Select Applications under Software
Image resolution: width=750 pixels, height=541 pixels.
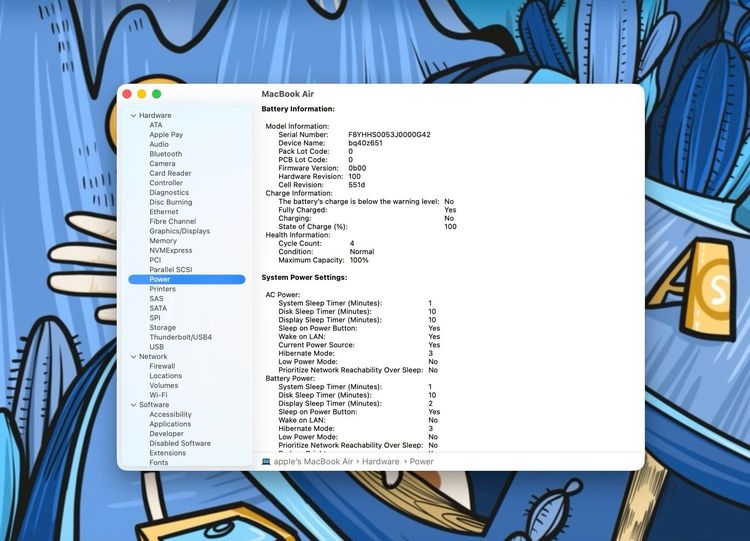click(170, 424)
